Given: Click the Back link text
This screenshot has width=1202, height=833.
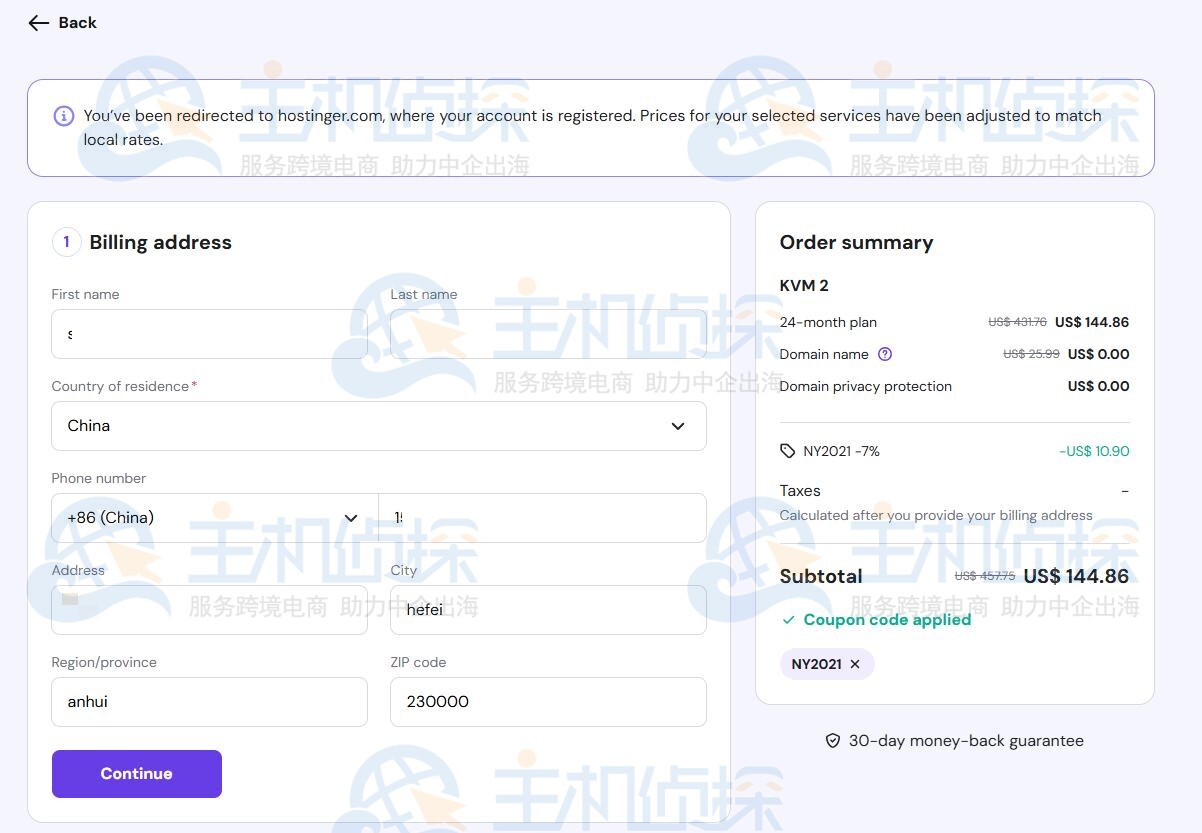Looking at the screenshot, I should click(77, 23).
